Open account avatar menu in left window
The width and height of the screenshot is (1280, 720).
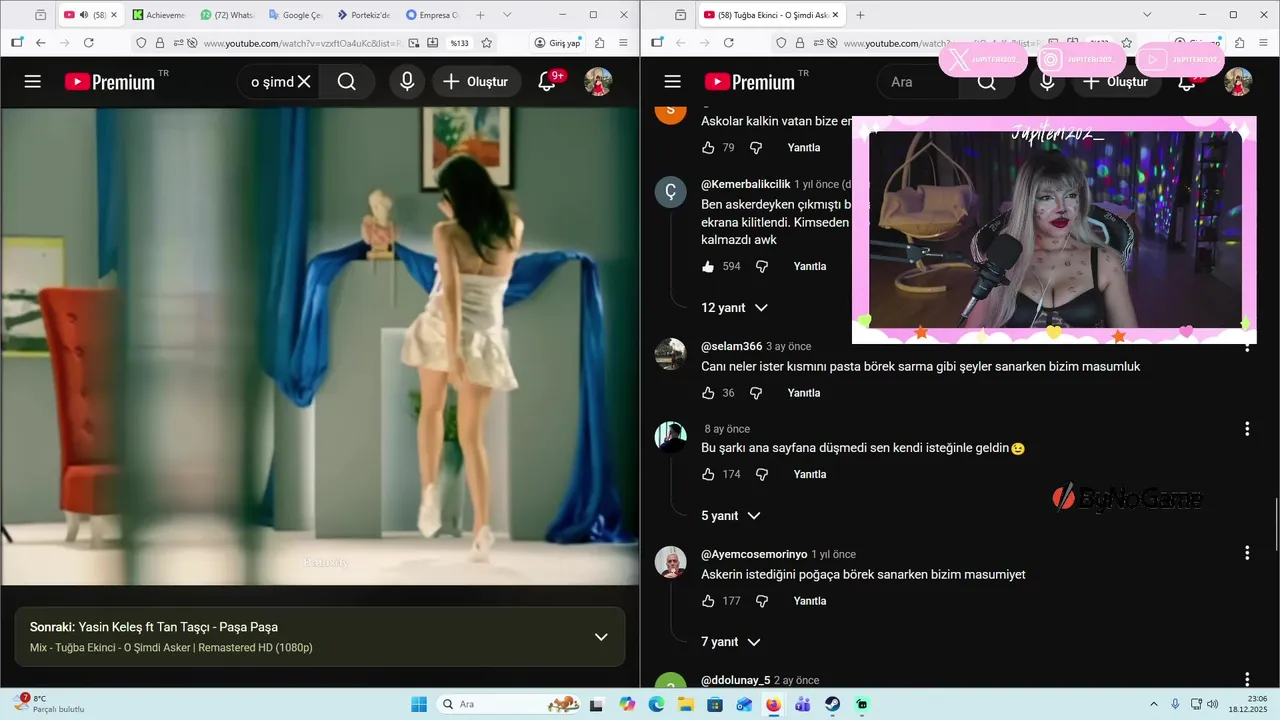(x=598, y=82)
